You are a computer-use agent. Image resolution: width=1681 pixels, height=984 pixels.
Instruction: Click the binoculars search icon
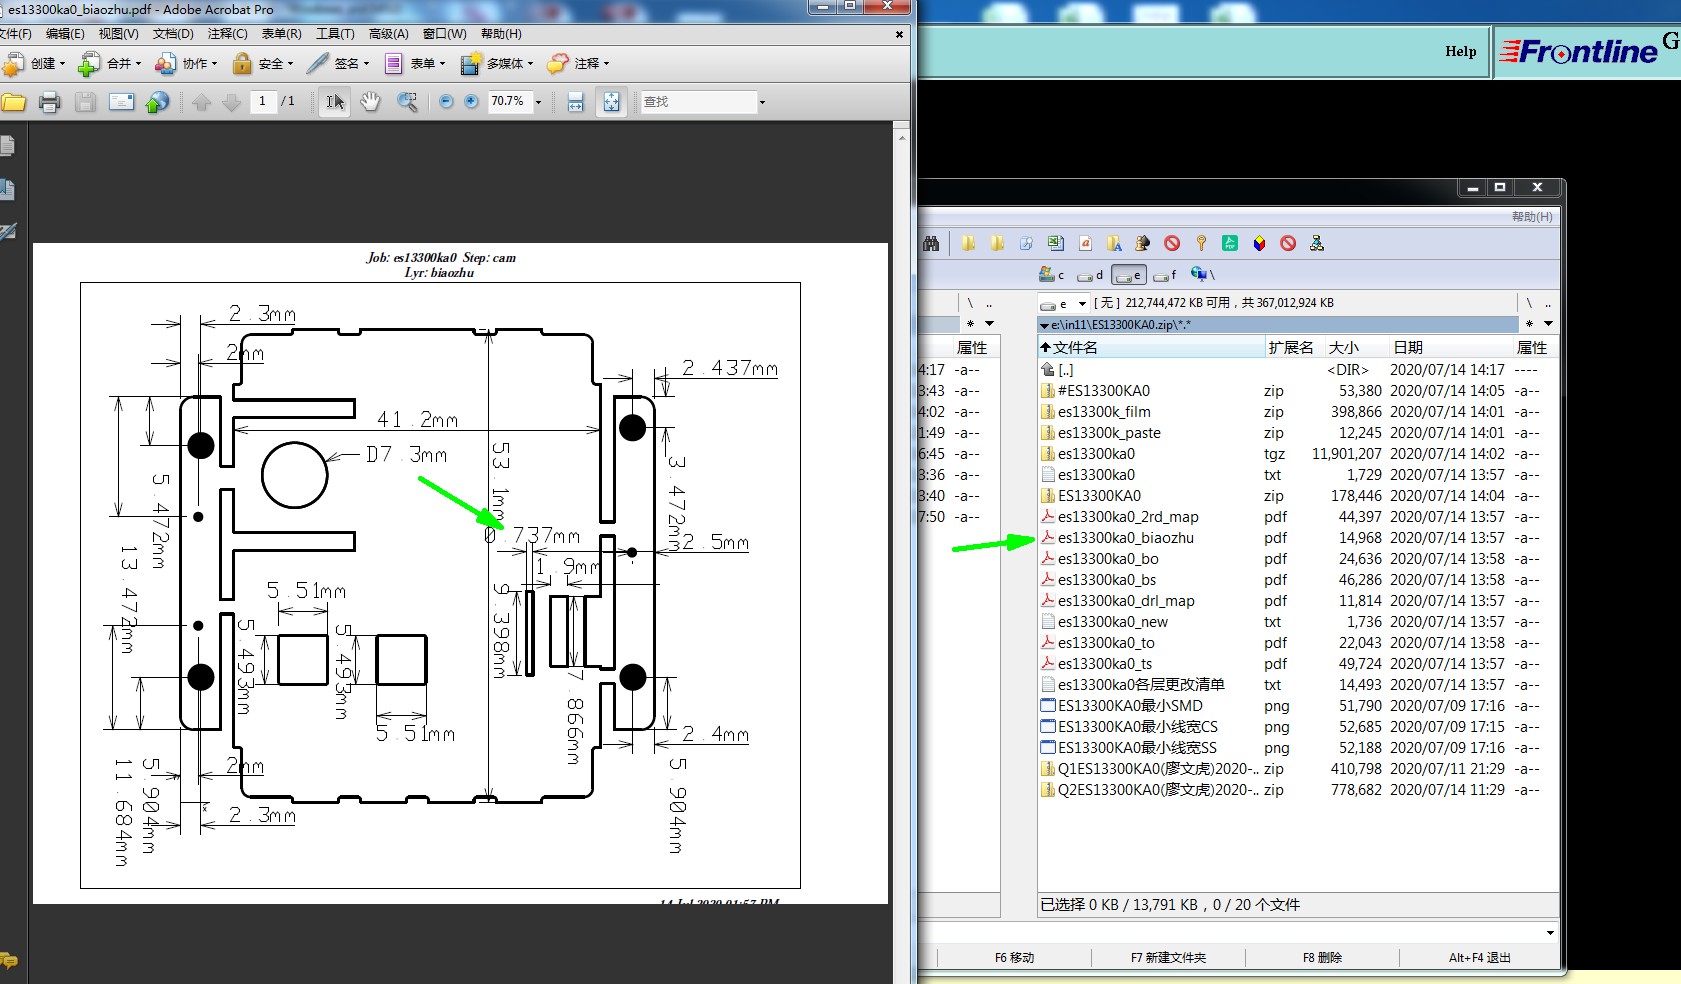[x=931, y=243]
